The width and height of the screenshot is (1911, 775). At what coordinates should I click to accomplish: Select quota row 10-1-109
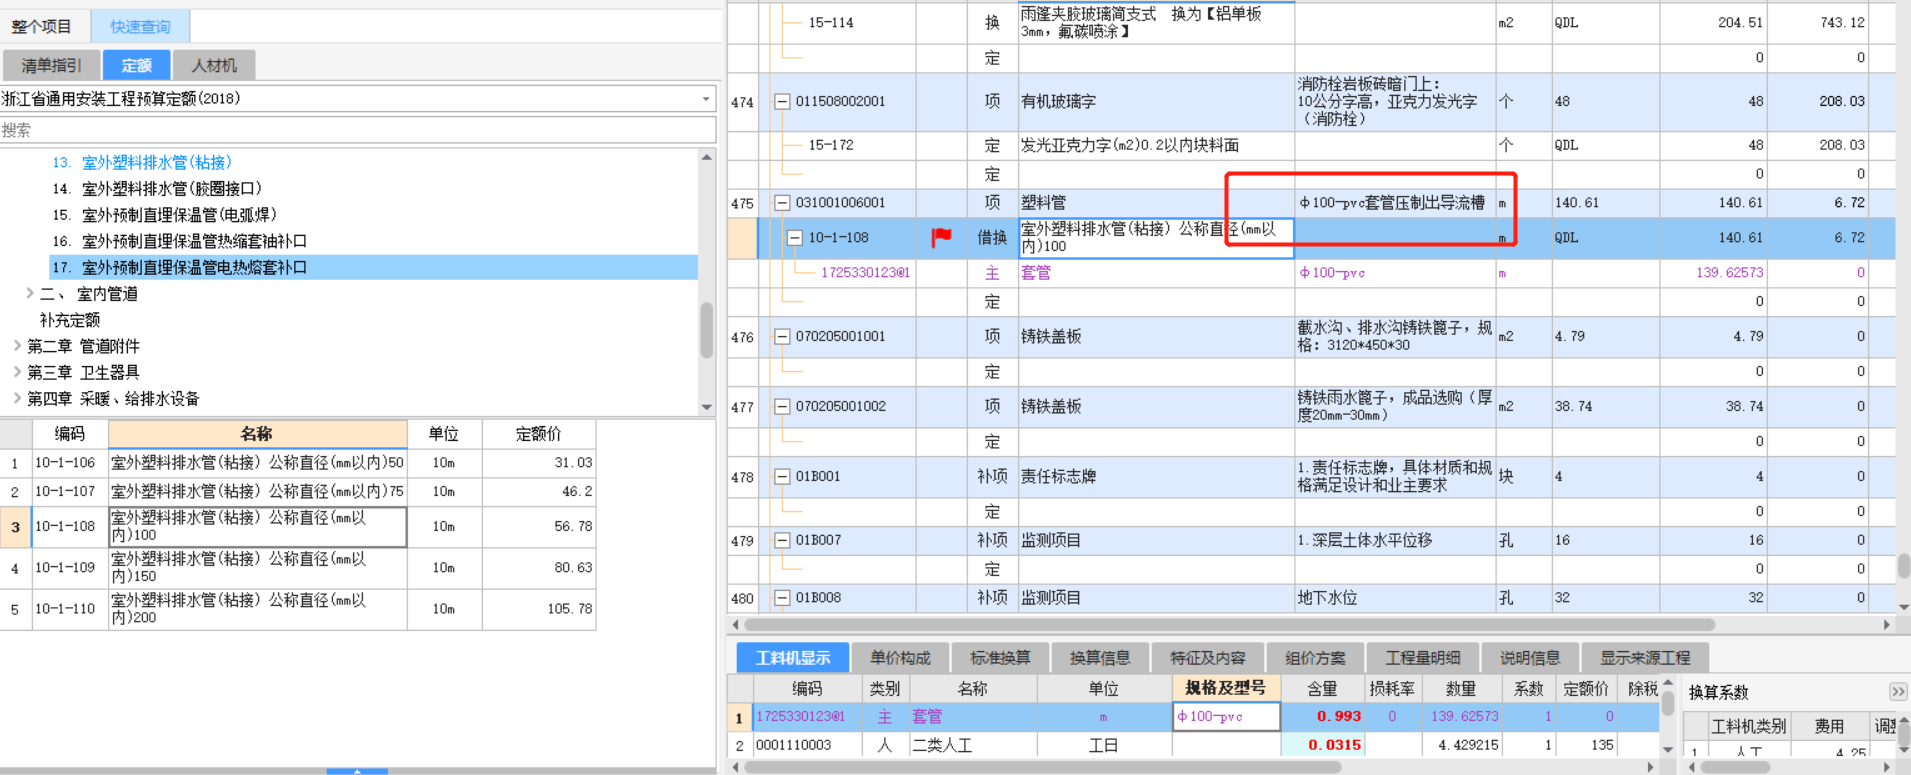coord(298,567)
